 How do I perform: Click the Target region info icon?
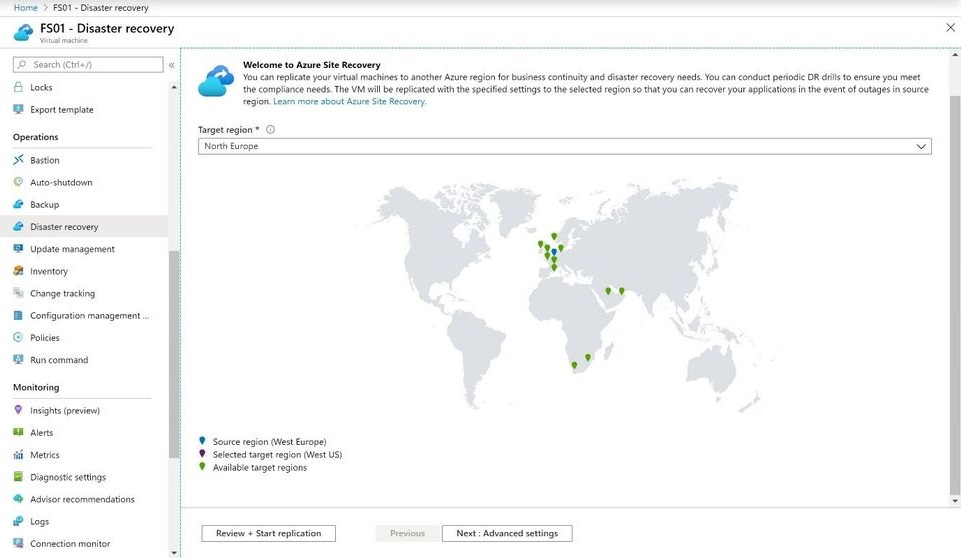point(270,129)
